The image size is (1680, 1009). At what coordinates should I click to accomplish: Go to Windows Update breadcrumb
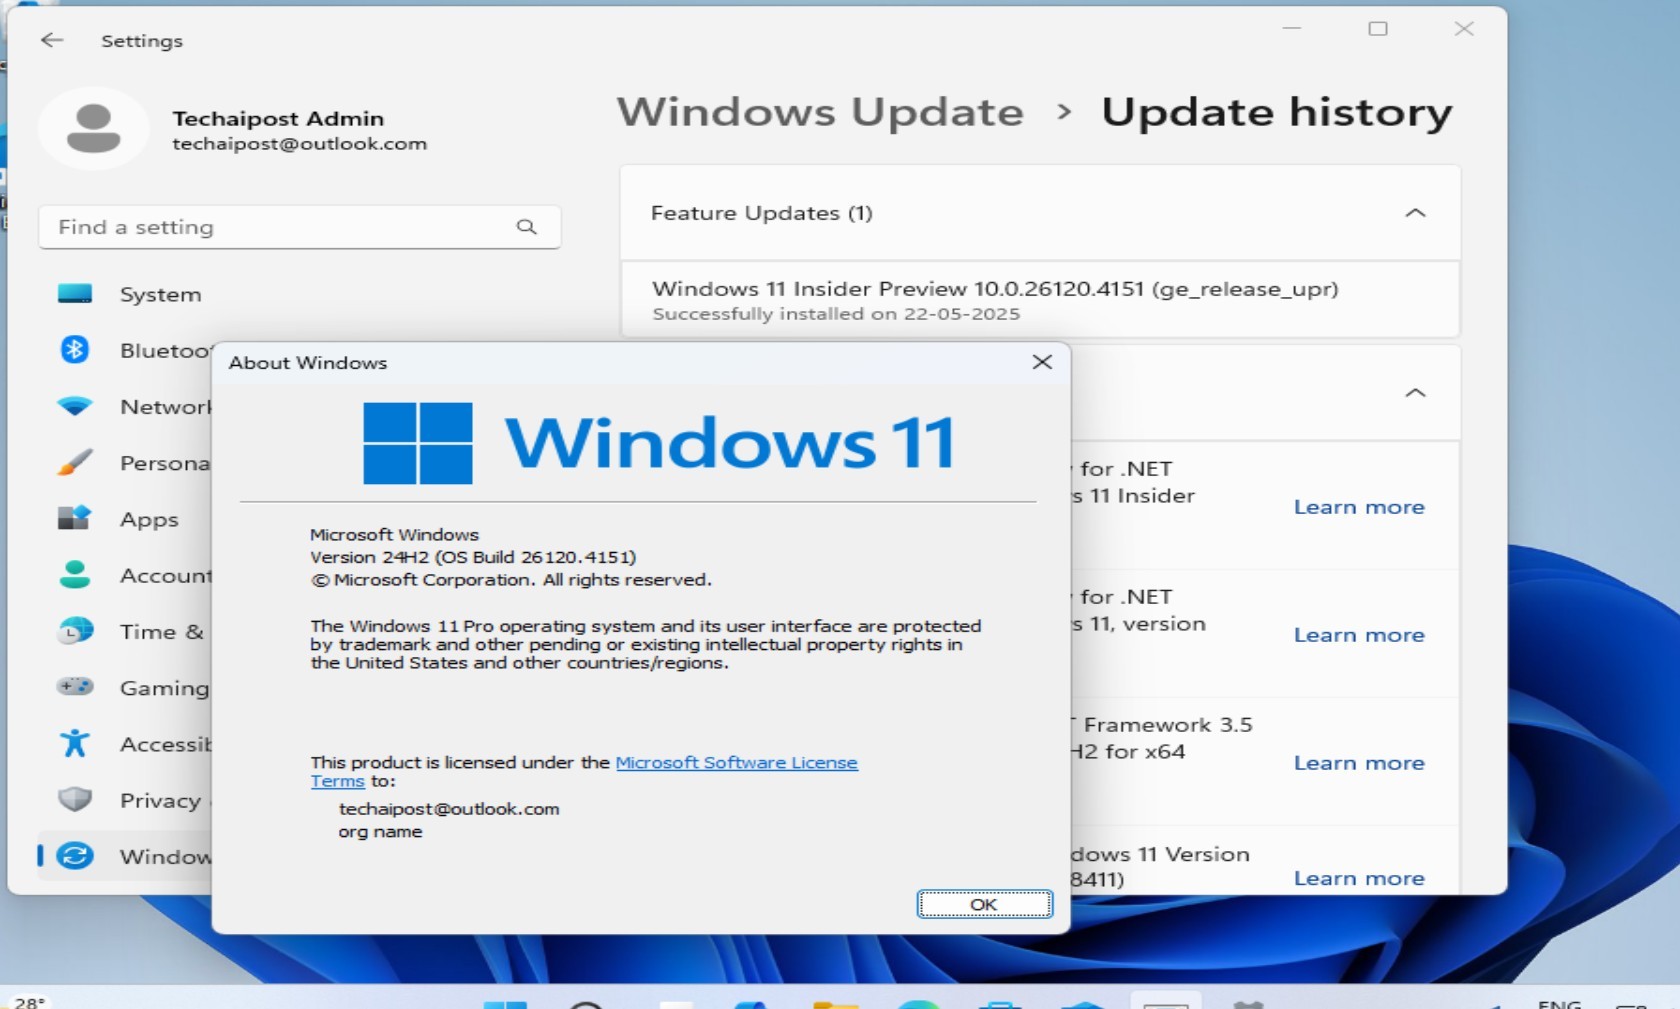[820, 112]
